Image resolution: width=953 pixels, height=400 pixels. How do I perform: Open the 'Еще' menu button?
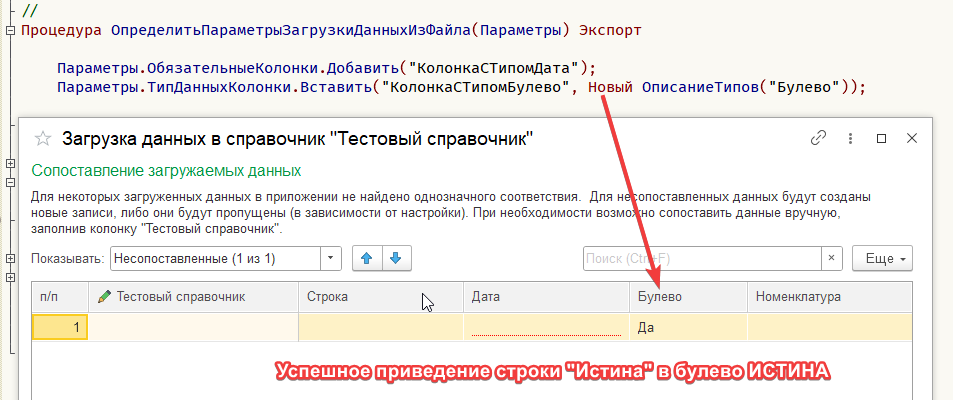point(882,258)
